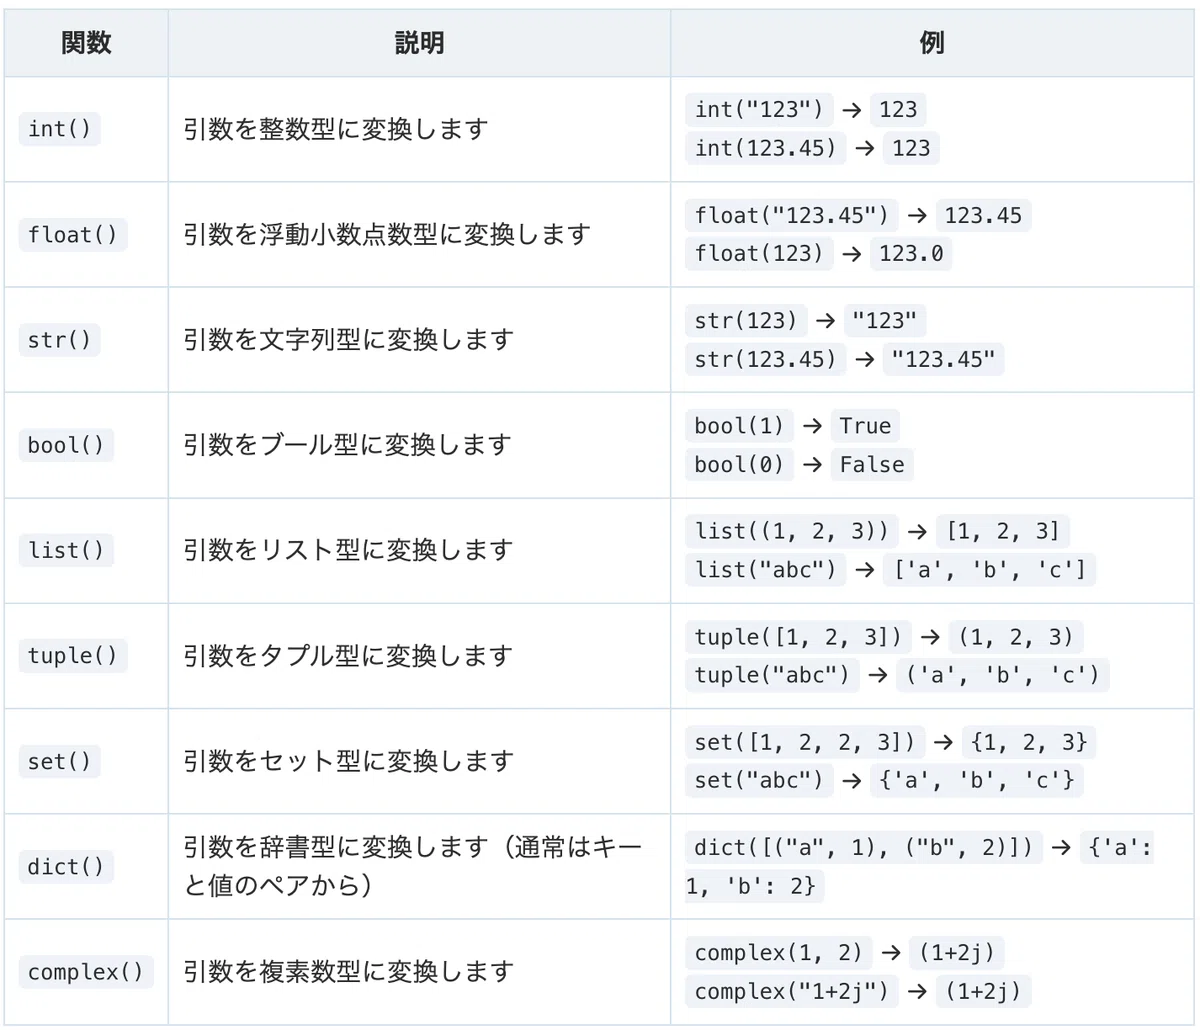
Task: Click the bool(0) example snippet
Action: click(739, 464)
